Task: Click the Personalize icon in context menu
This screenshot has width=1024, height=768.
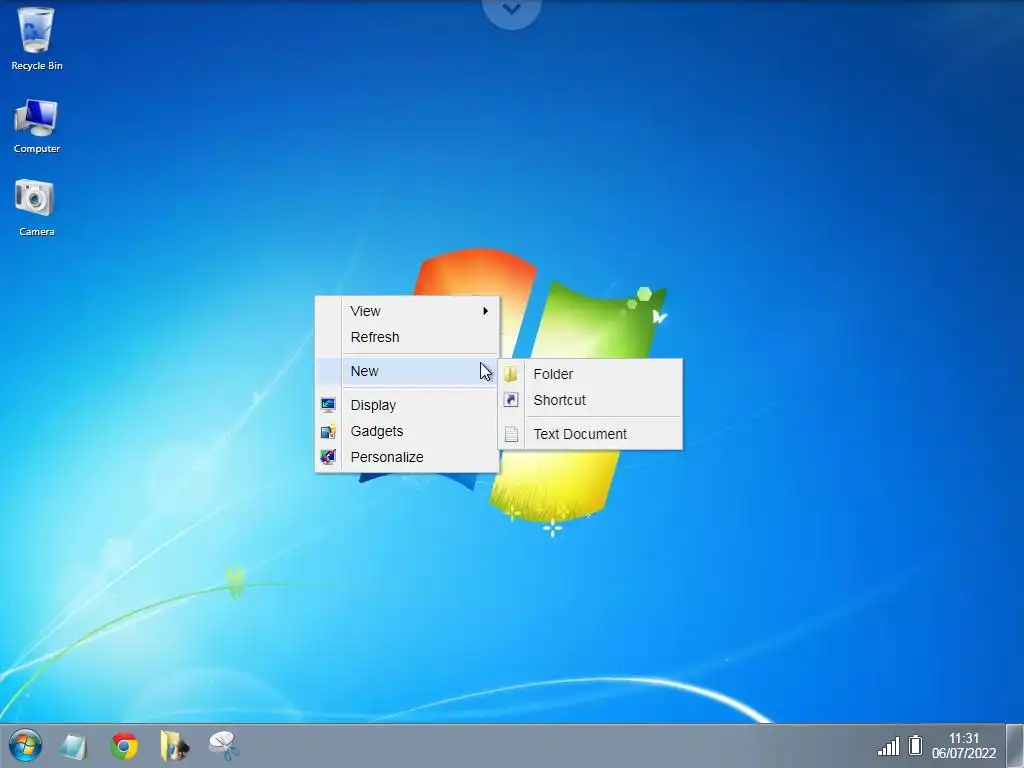Action: click(328, 456)
